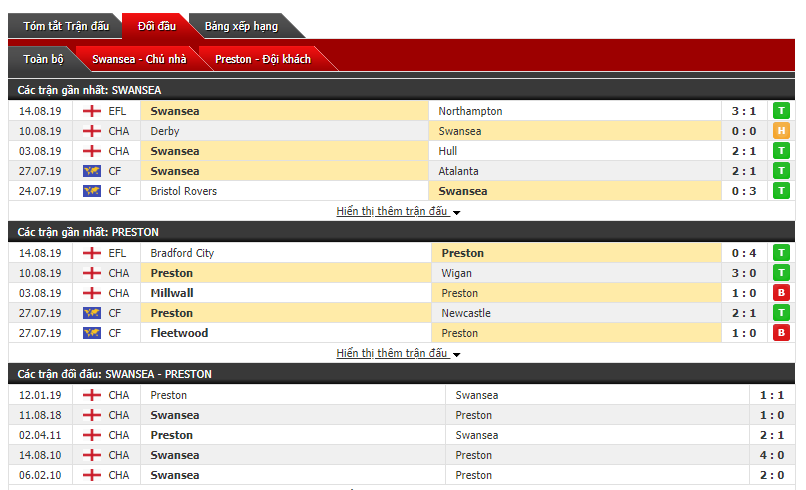The width and height of the screenshot is (806, 490).
Task: Click the orange H badge for Derby vs Swansea
Action: (x=781, y=131)
